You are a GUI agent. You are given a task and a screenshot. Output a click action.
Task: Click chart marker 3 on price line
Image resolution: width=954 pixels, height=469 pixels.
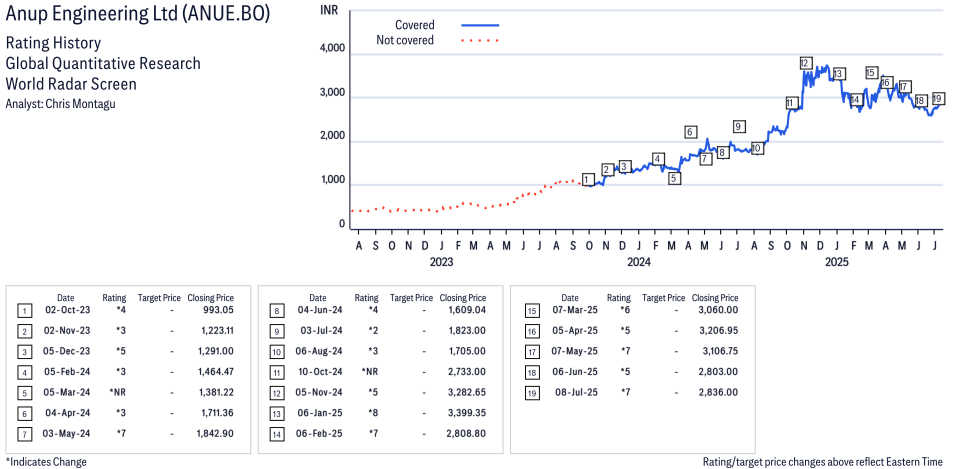[624, 167]
